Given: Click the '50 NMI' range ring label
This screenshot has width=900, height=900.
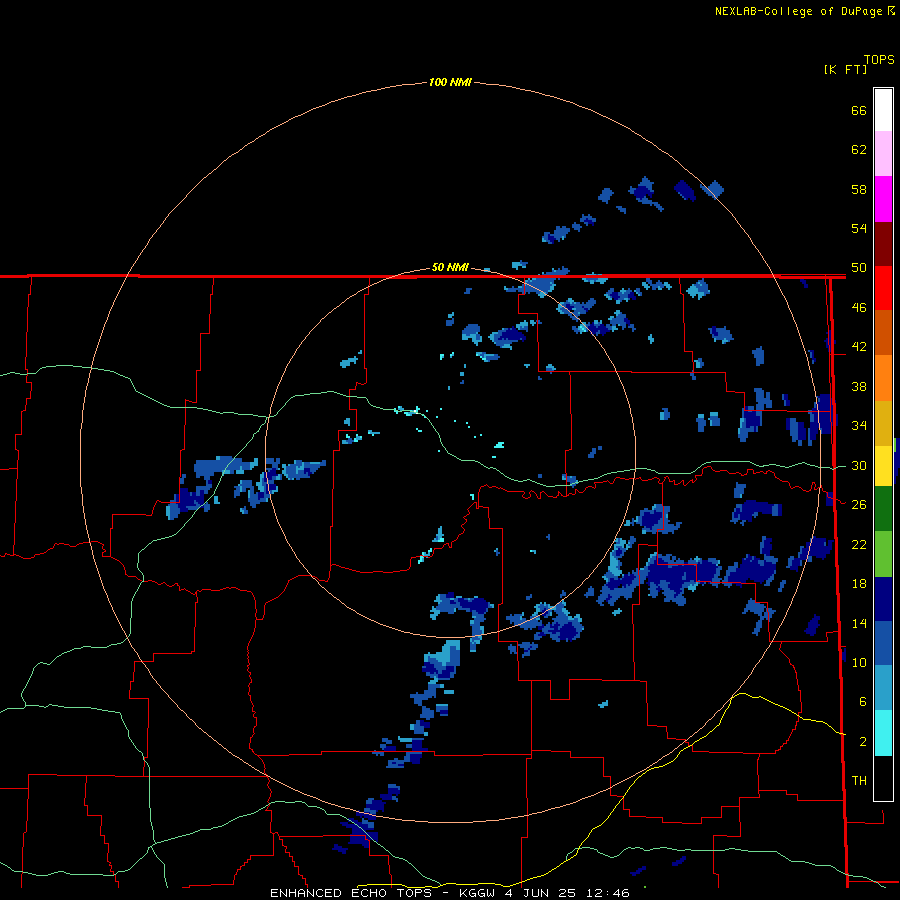Looking at the screenshot, I should coord(450,267).
